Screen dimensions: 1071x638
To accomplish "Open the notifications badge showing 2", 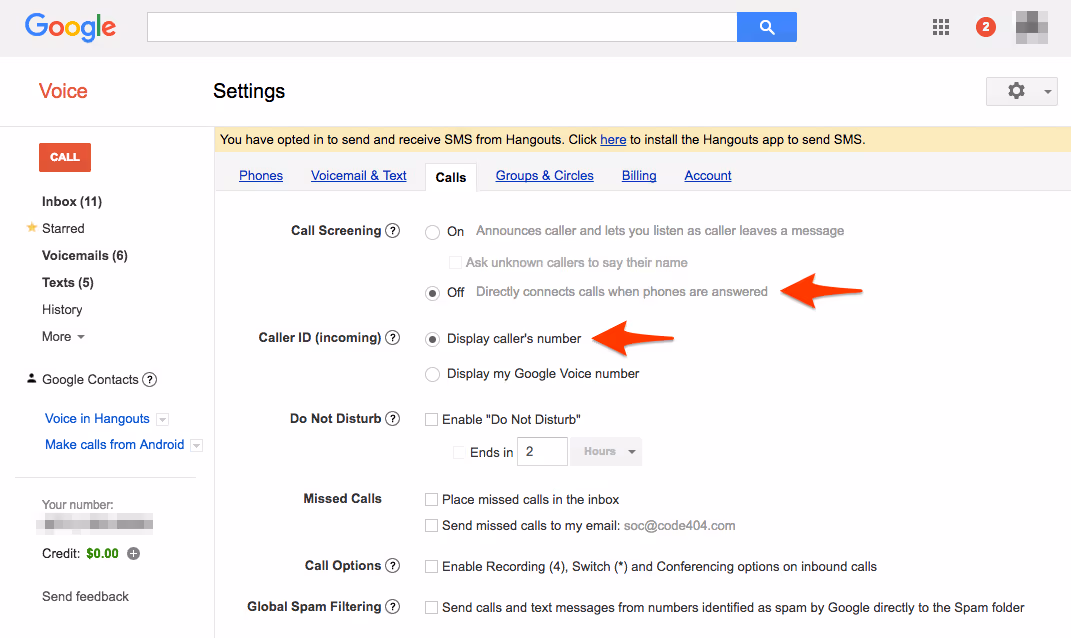I will click(985, 27).
